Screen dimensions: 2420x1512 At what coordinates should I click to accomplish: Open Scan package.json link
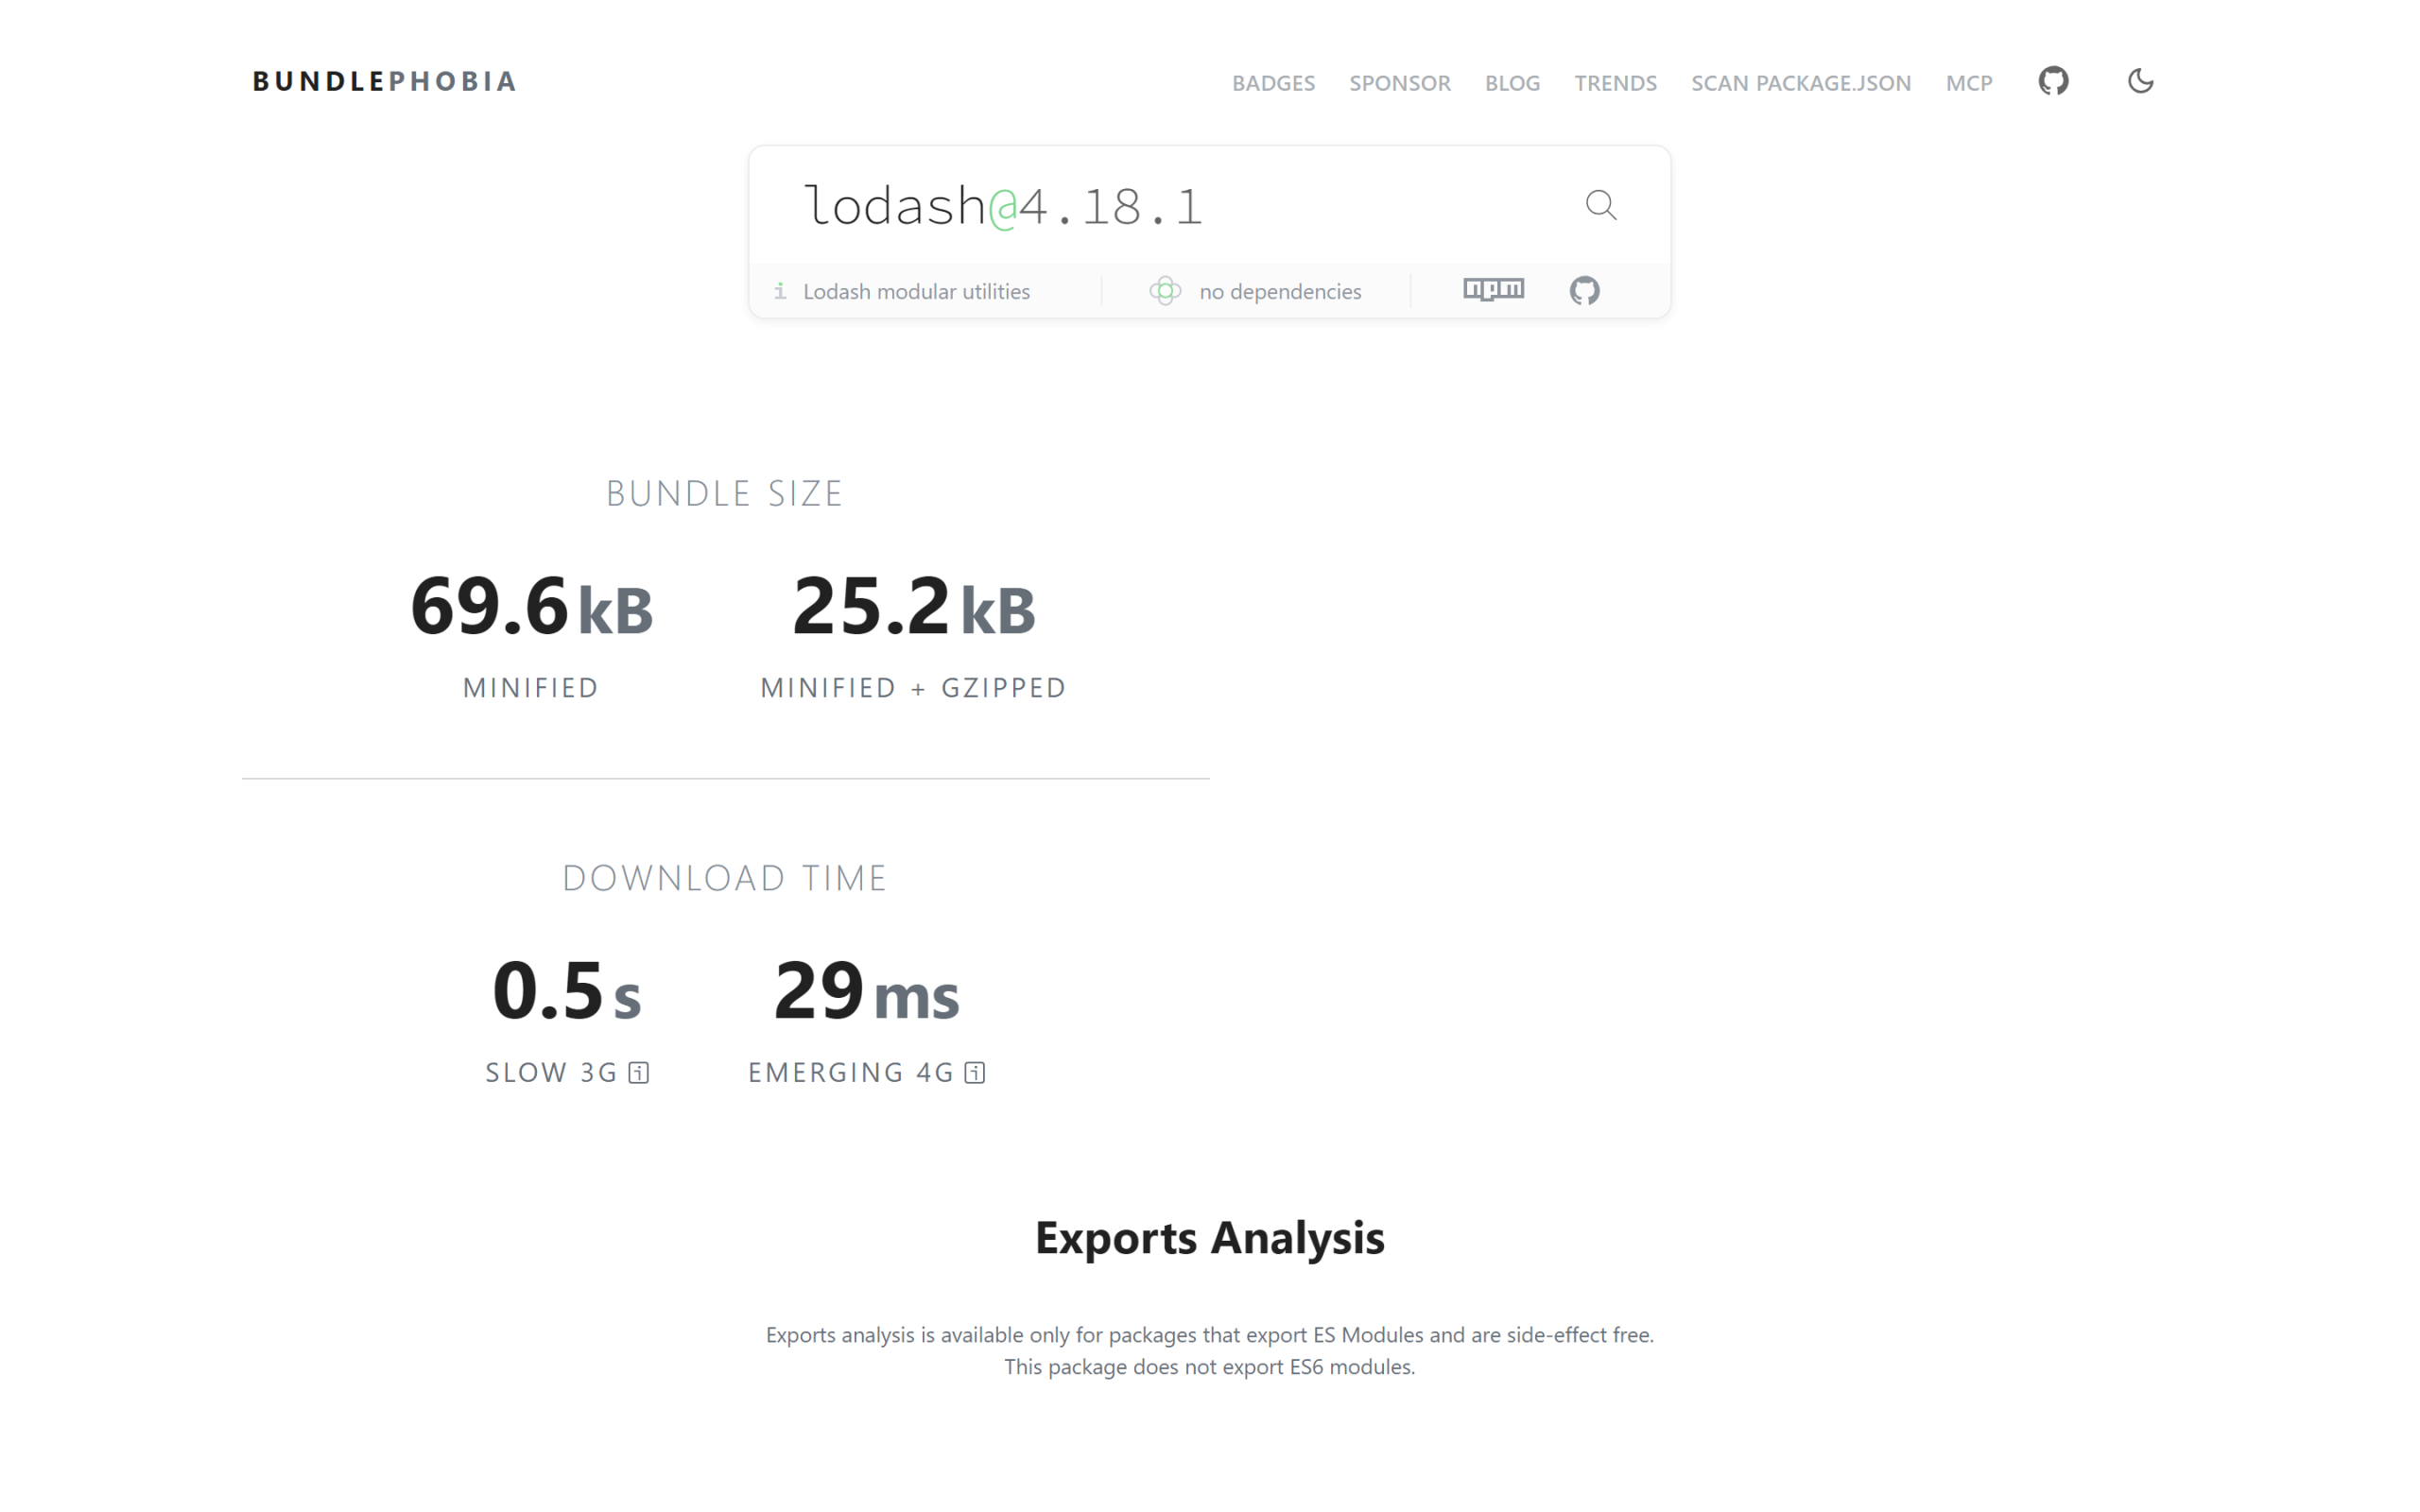point(1800,83)
